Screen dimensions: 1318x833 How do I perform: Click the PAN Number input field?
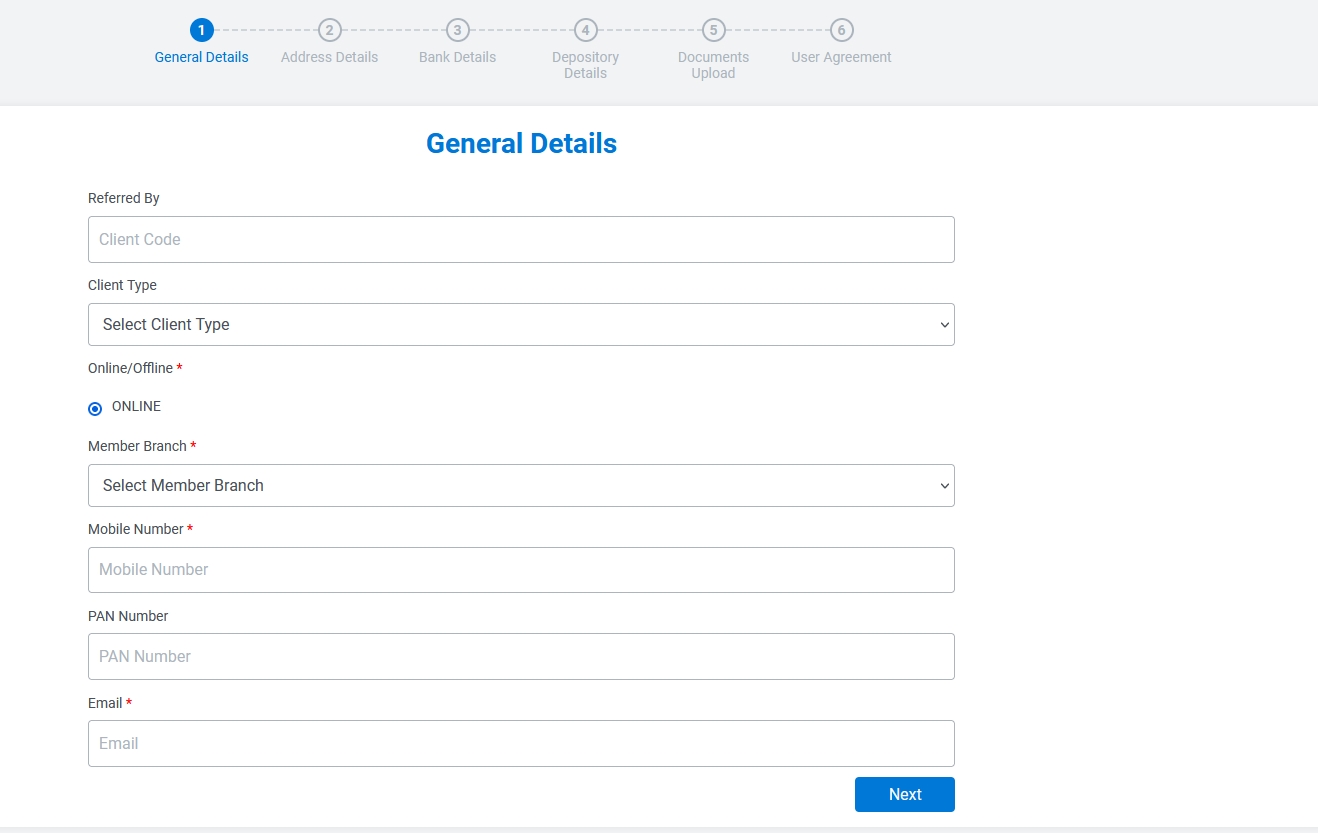pos(521,656)
